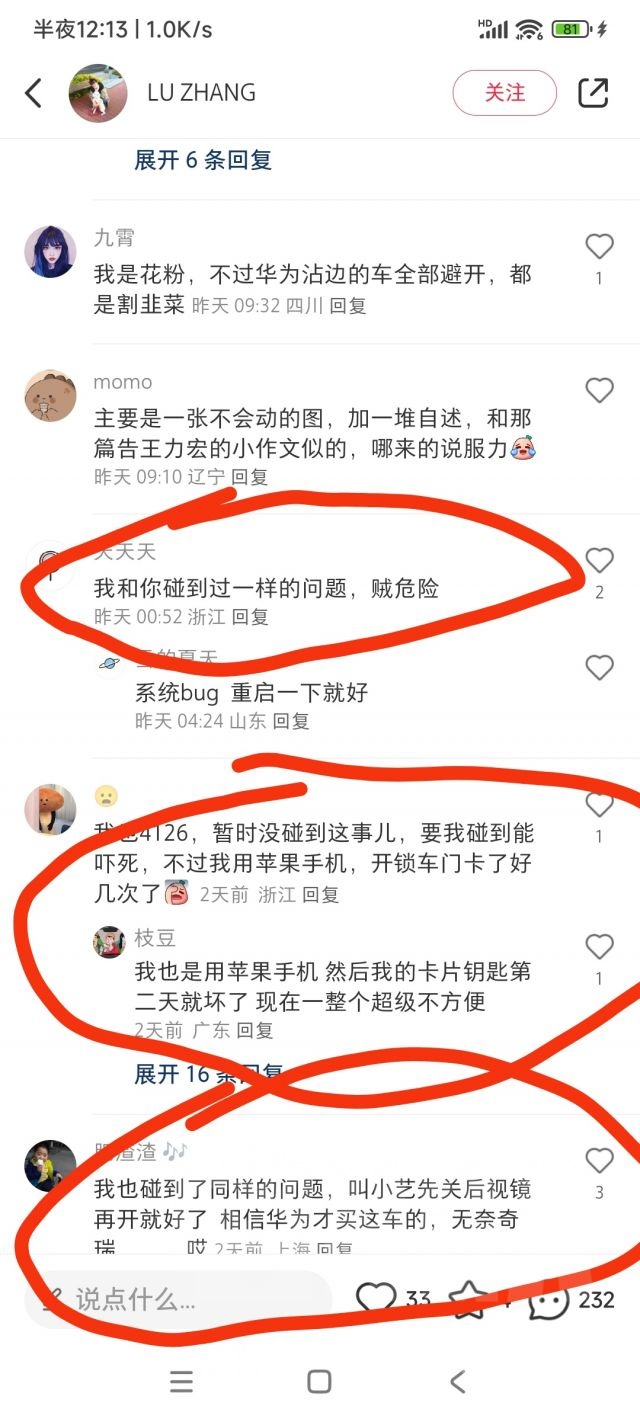Like 九霄's comment with the heart

click(x=599, y=246)
